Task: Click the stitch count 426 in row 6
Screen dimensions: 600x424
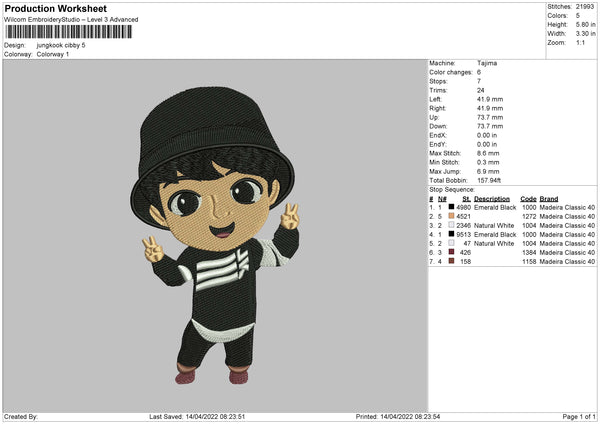Action: coord(465,253)
